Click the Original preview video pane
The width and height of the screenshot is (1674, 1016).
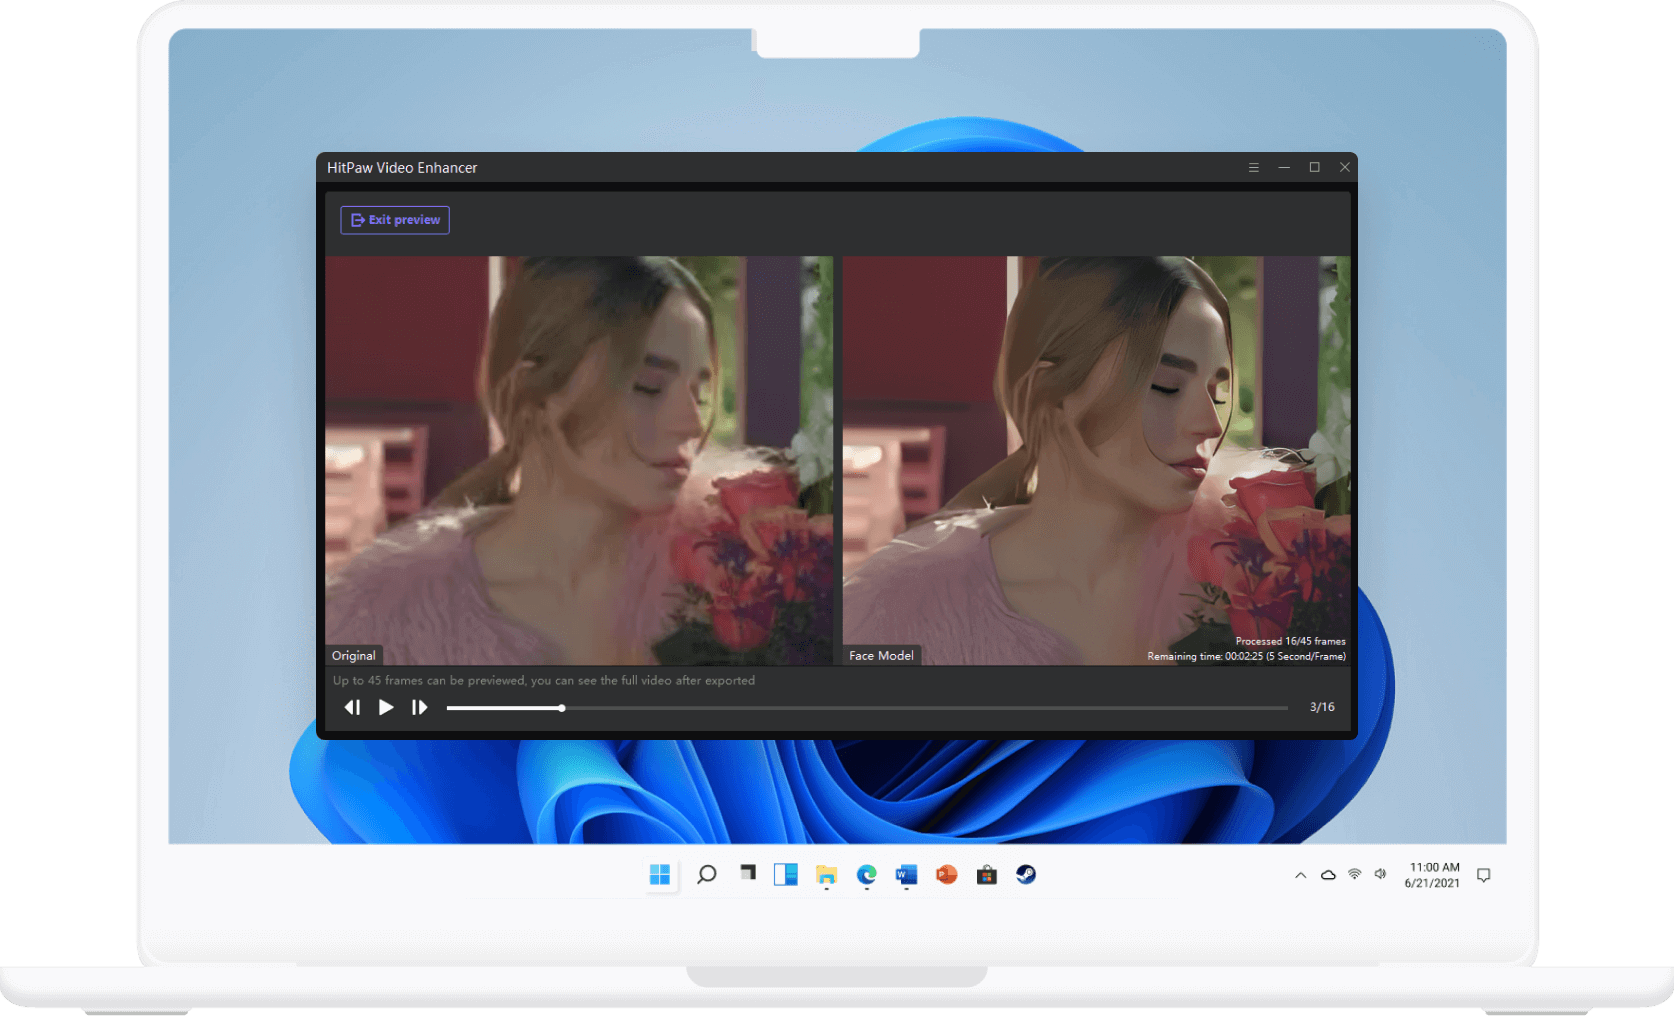click(579, 460)
